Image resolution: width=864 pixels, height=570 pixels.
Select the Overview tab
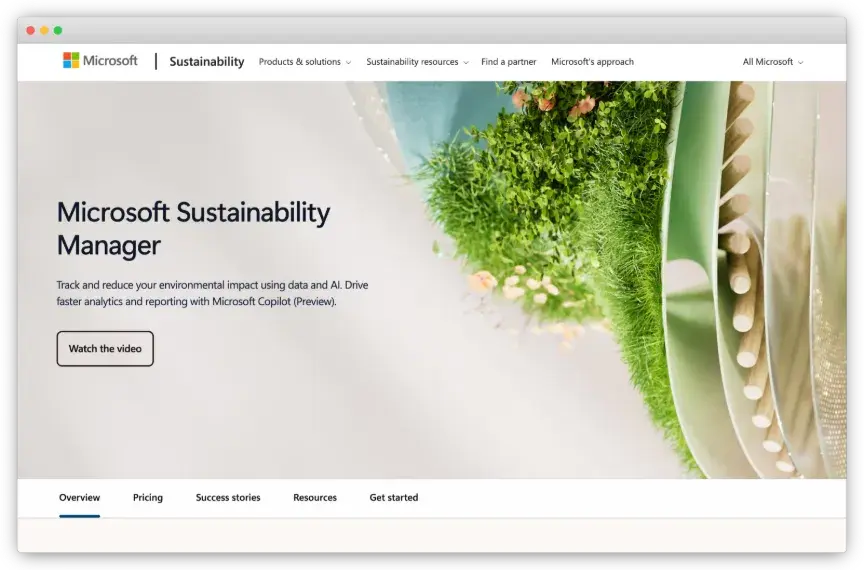pyautogui.click(x=79, y=498)
